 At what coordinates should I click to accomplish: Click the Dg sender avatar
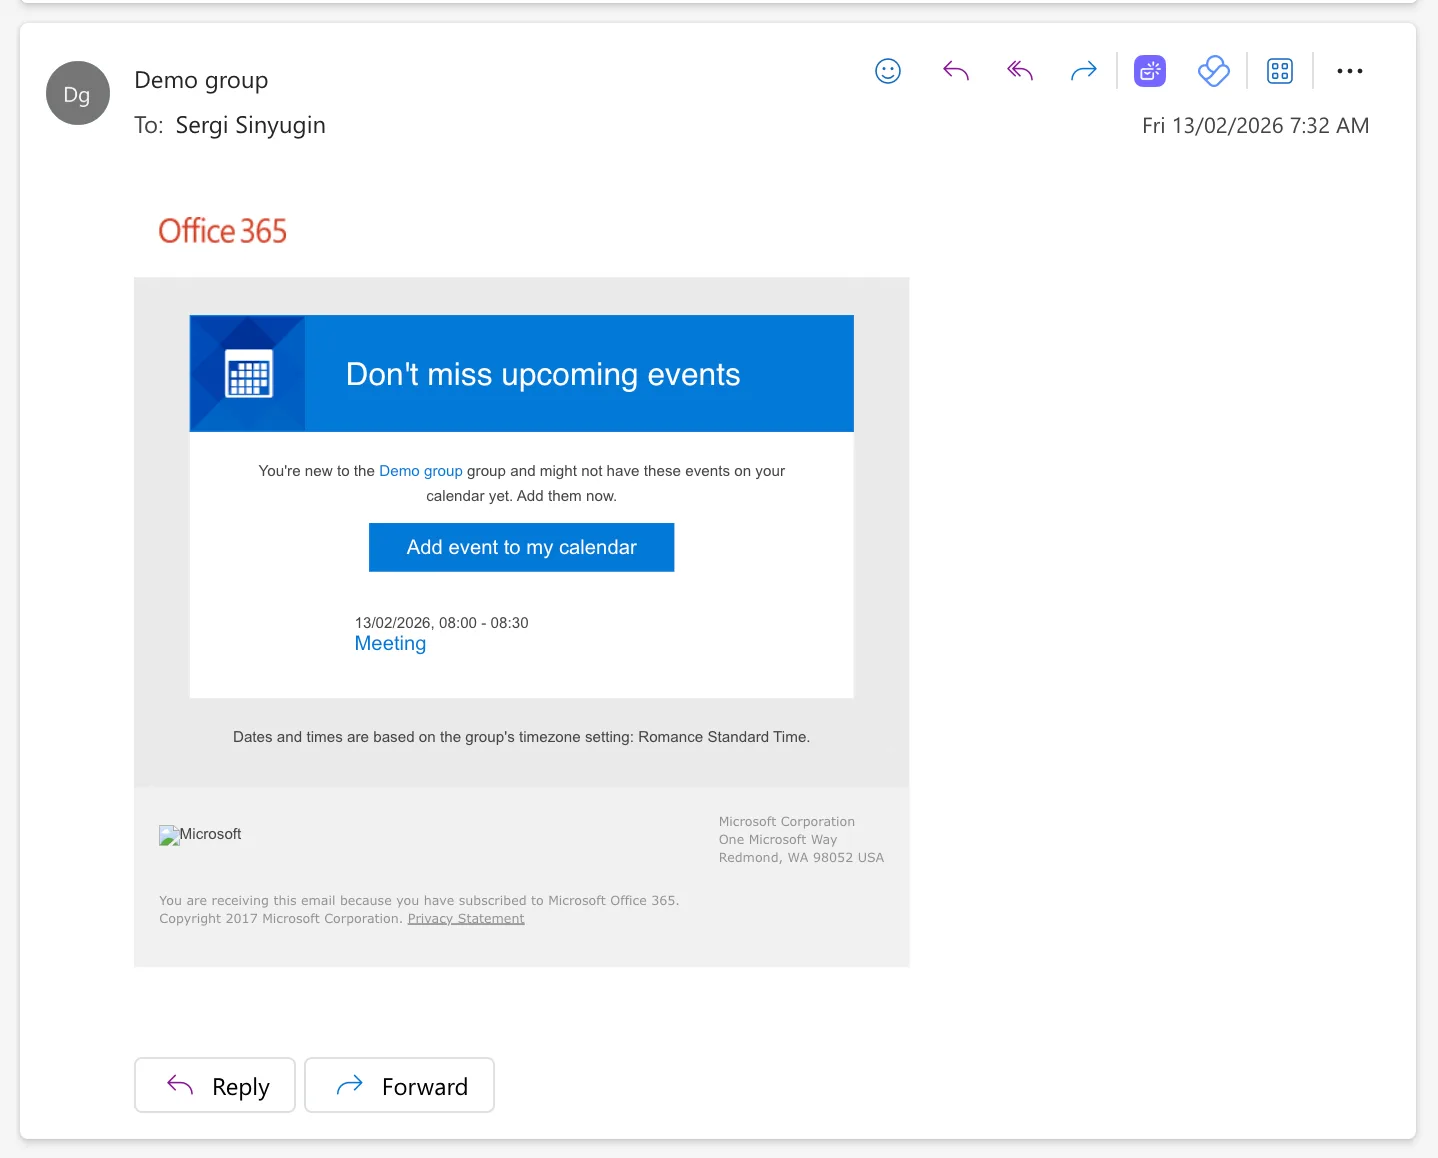click(77, 93)
